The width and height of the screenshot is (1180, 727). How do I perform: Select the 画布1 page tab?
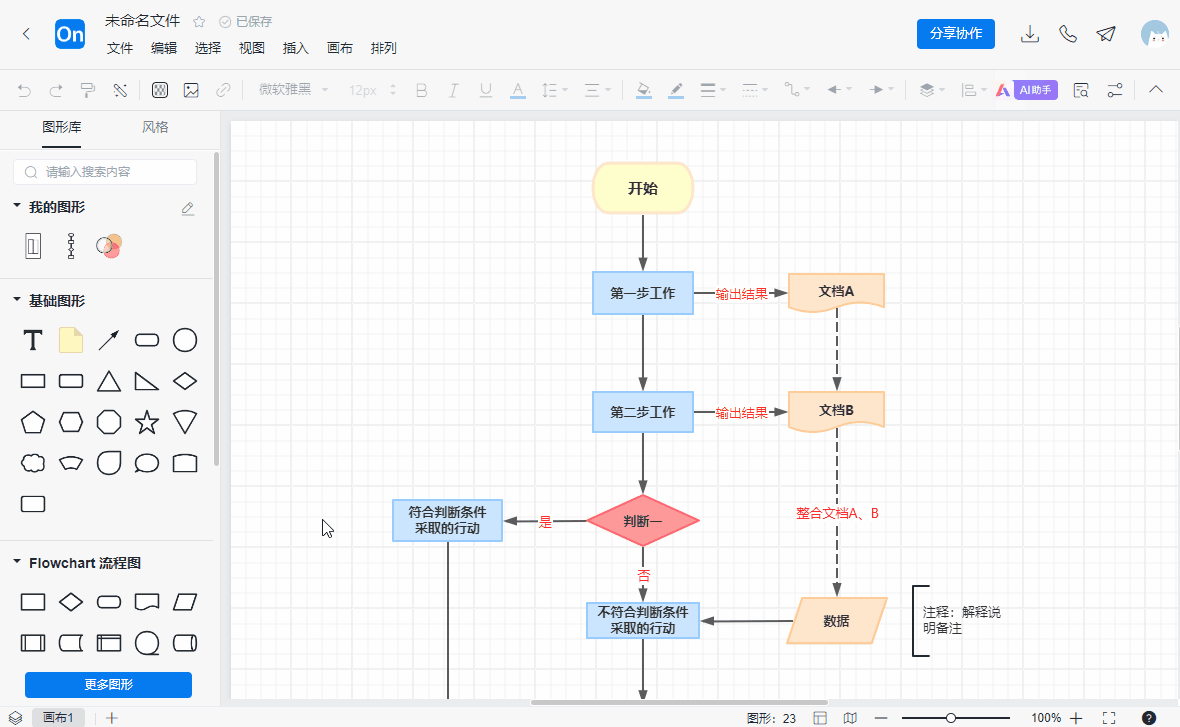(58, 718)
